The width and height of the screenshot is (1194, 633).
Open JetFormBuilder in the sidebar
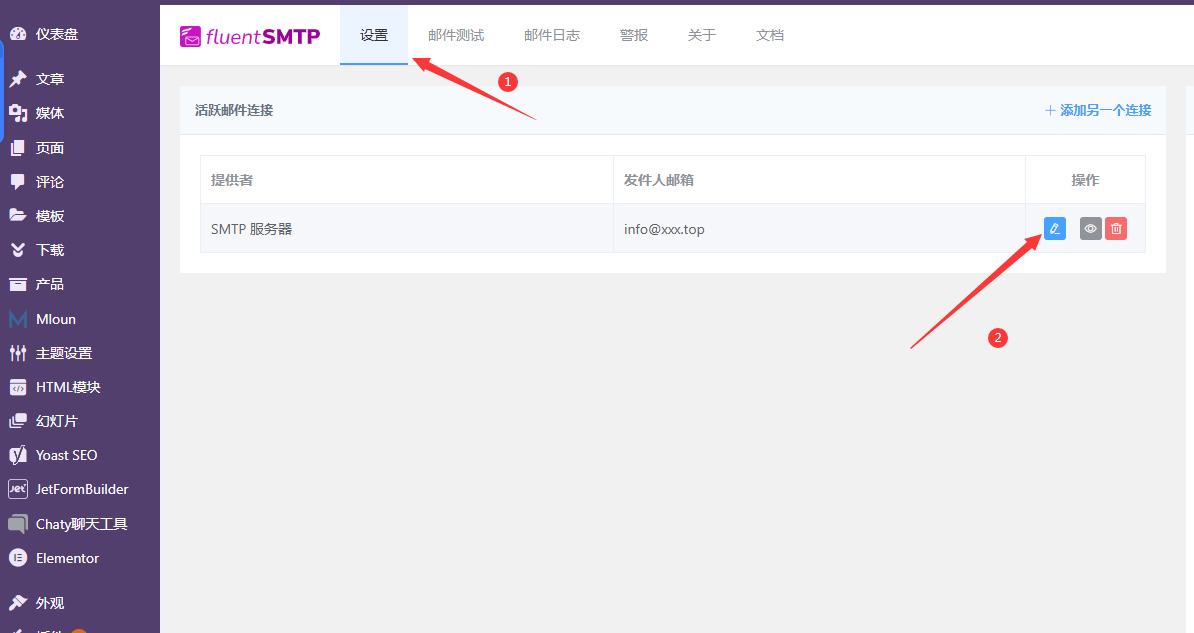click(x=80, y=489)
